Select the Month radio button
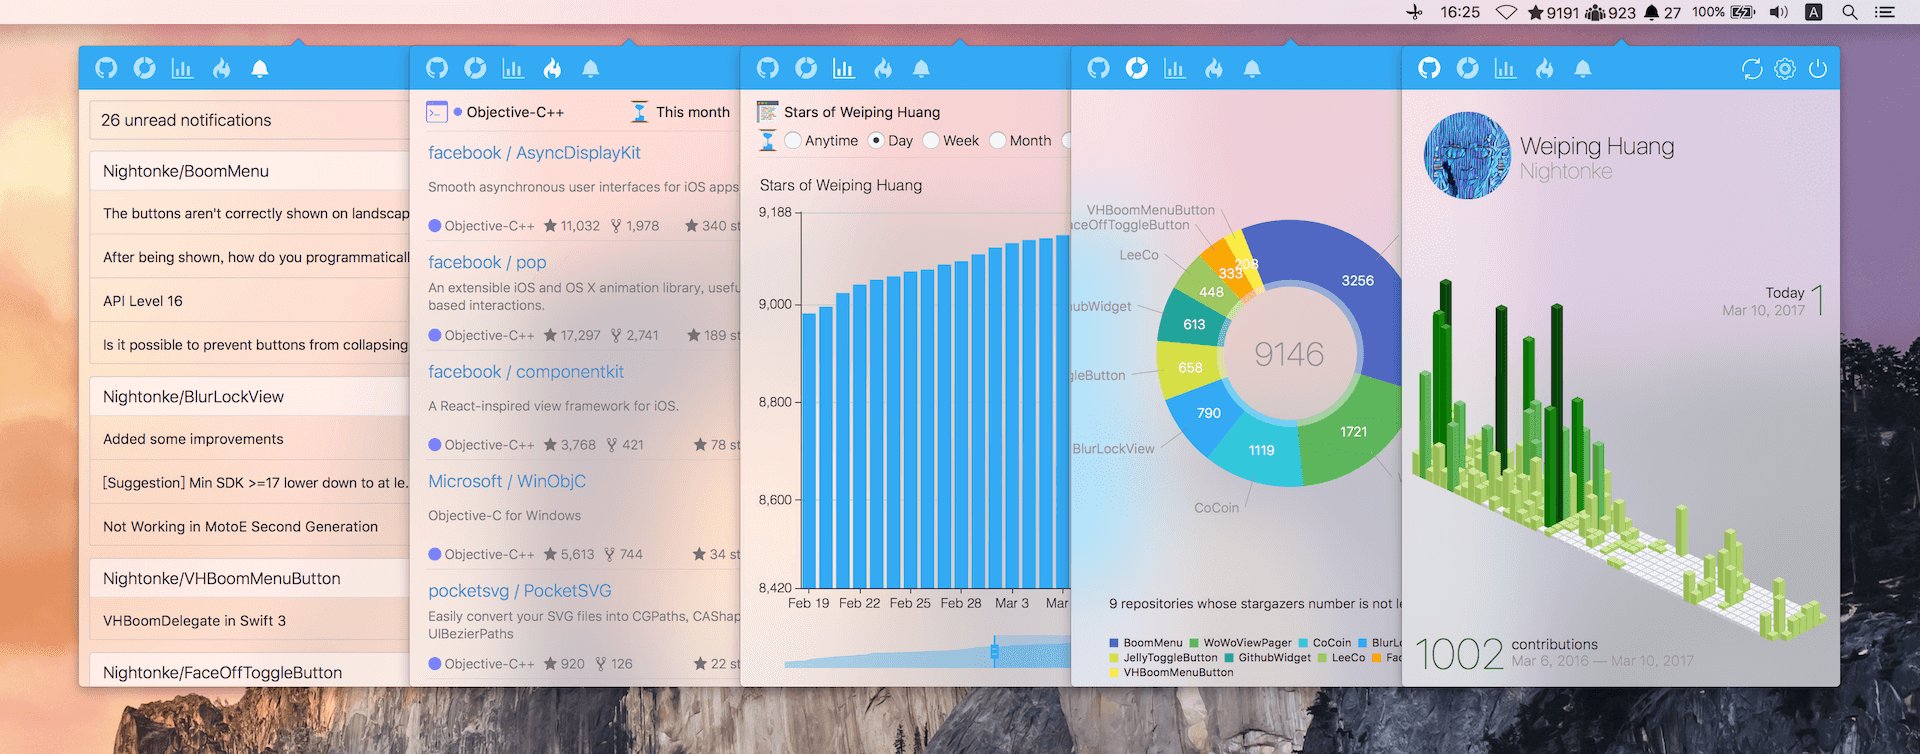Image resolution: width=1920 pixels, height=754 pixels. coord(997,140)
